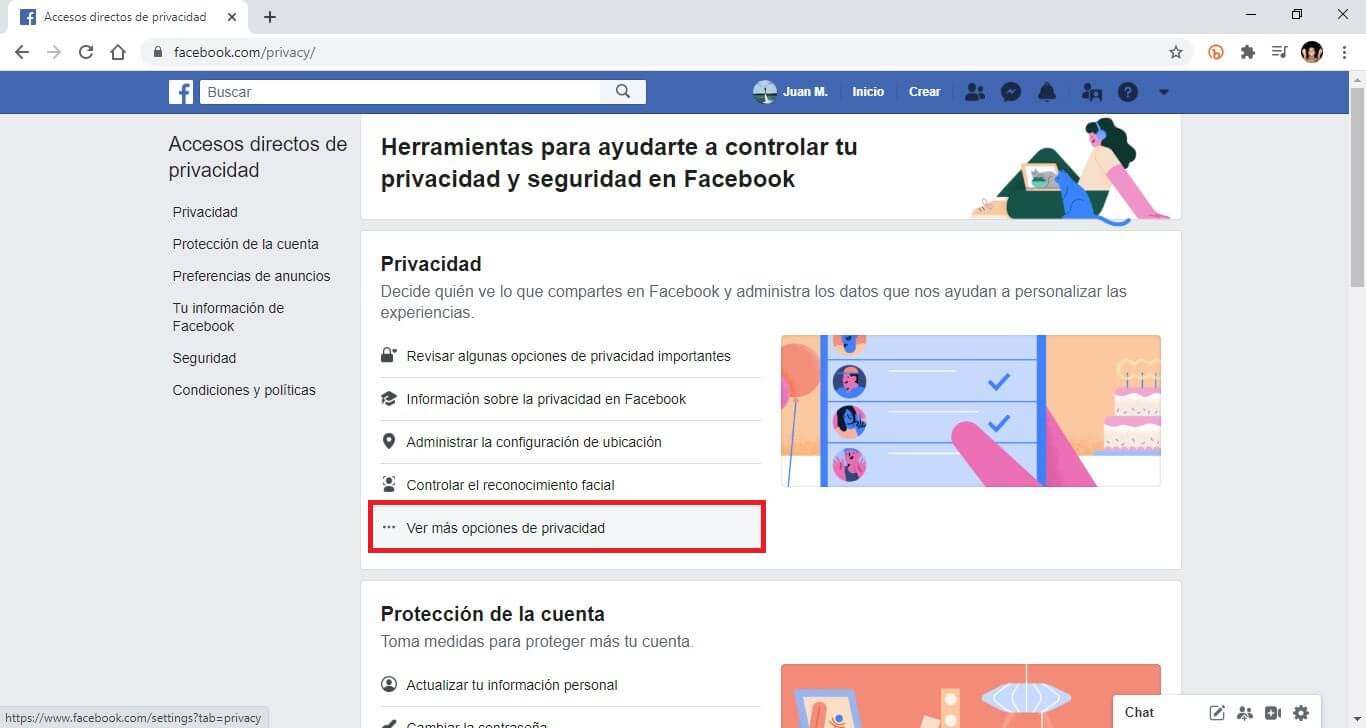Screen dimensions: 1366x728
Task: Click the browser forward arrow
Action: 54,52
